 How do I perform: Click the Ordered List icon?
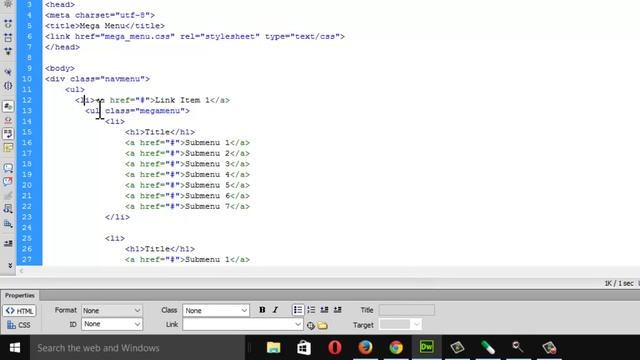click(x=311, y=310)
